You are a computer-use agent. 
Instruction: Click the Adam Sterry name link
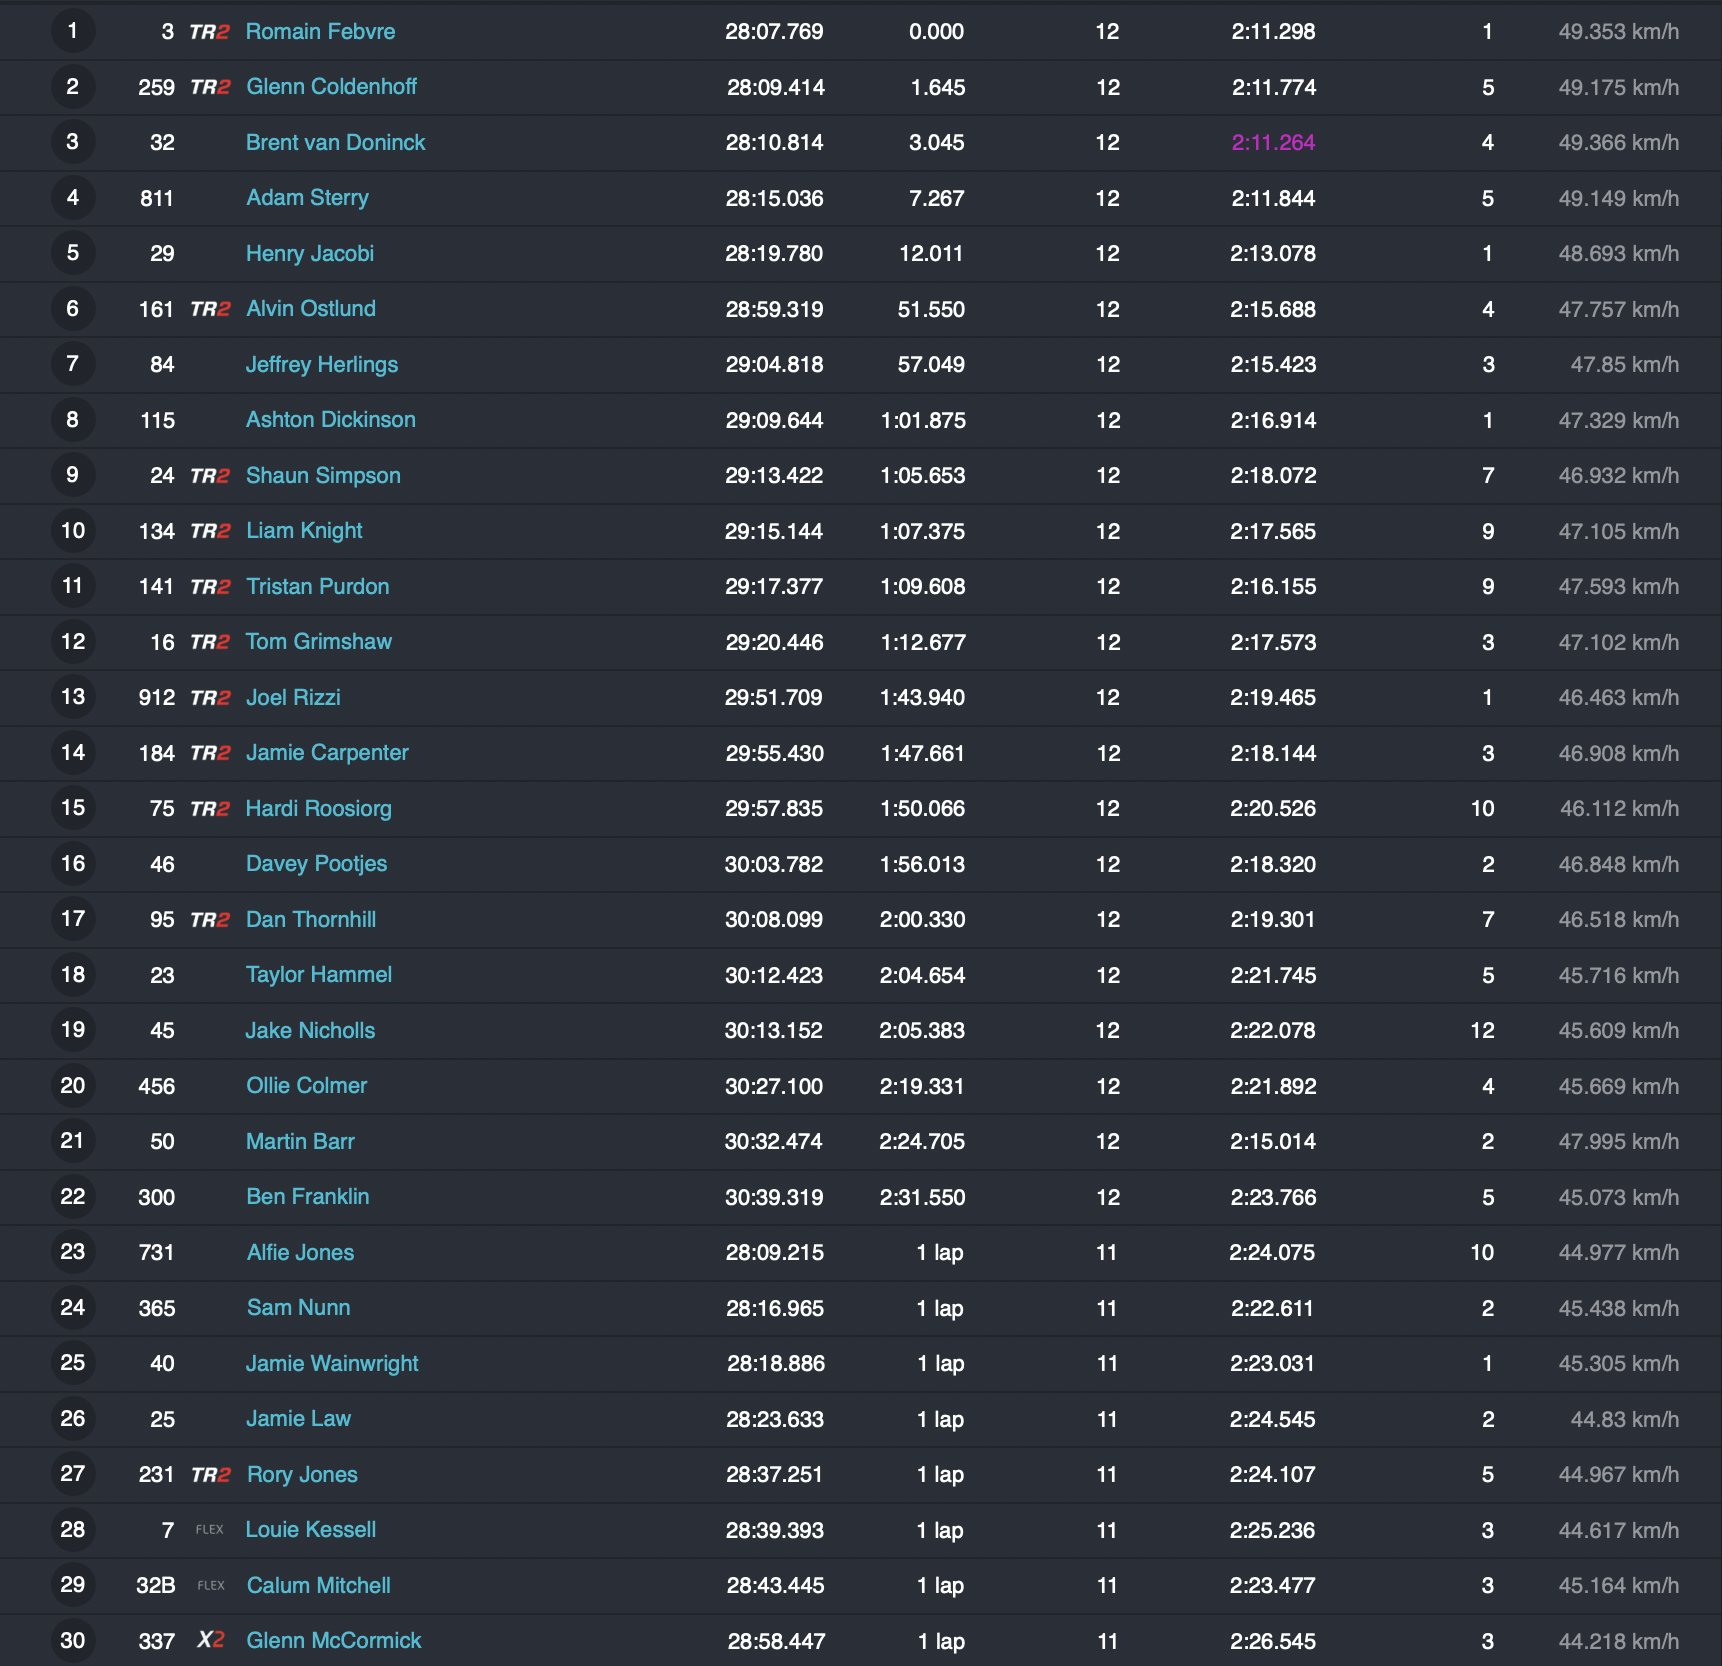tap(307, 198)
